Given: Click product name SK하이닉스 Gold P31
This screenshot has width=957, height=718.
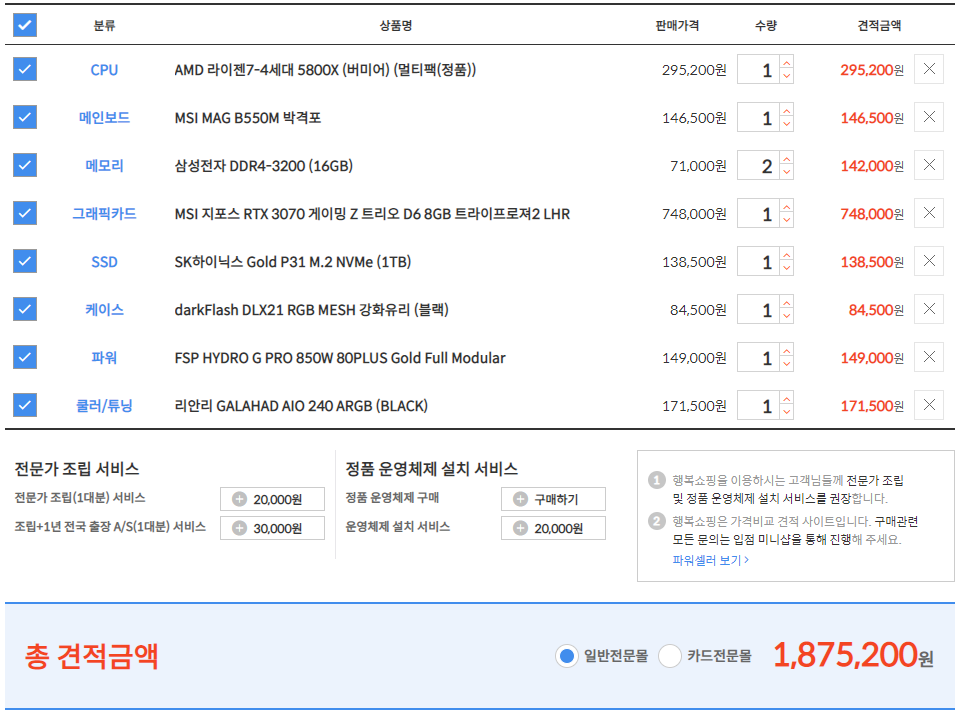Looking at the screenshot, I should click(x=293, y=262).
